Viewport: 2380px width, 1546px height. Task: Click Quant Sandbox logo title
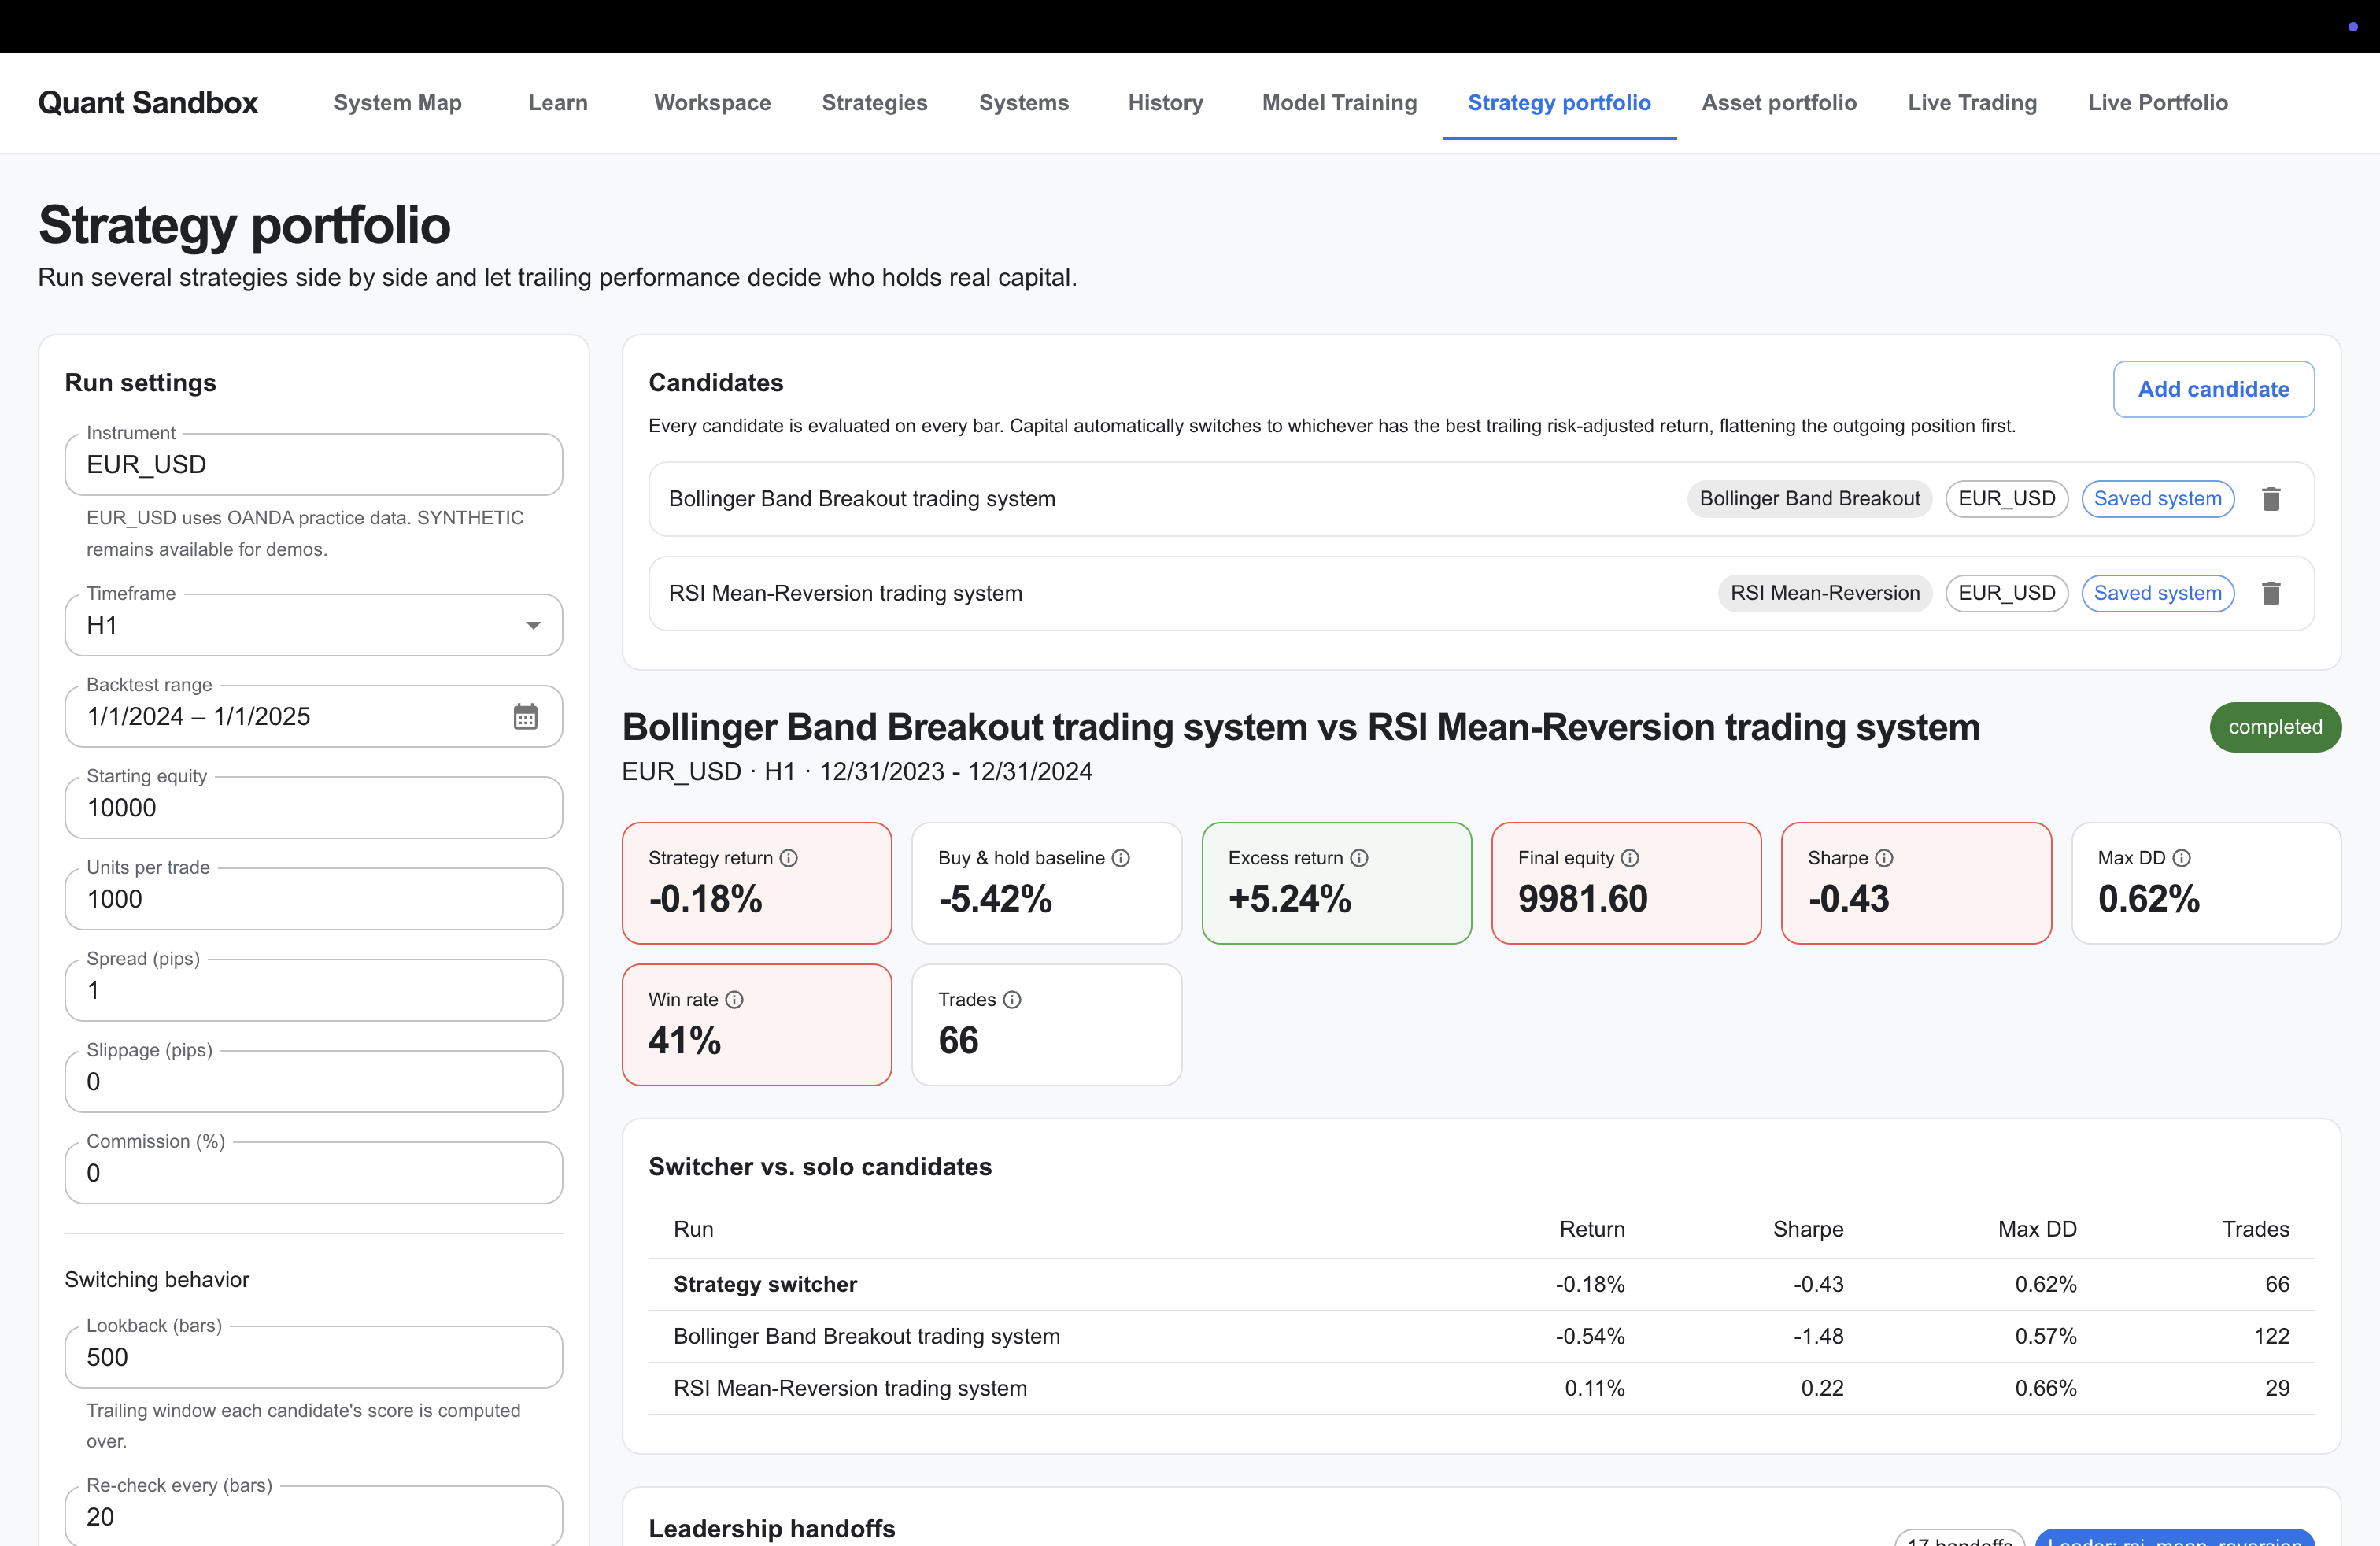click(x=148, y=103)
